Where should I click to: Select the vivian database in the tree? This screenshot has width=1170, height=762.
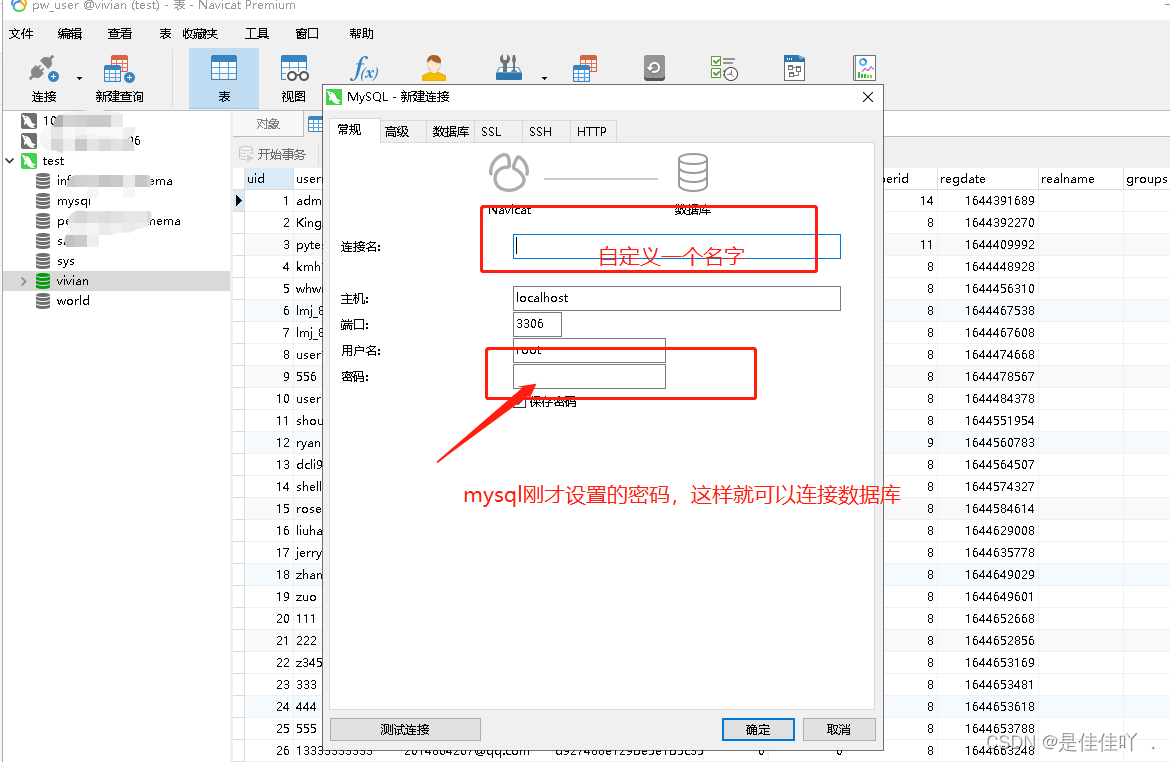point(72,281)
